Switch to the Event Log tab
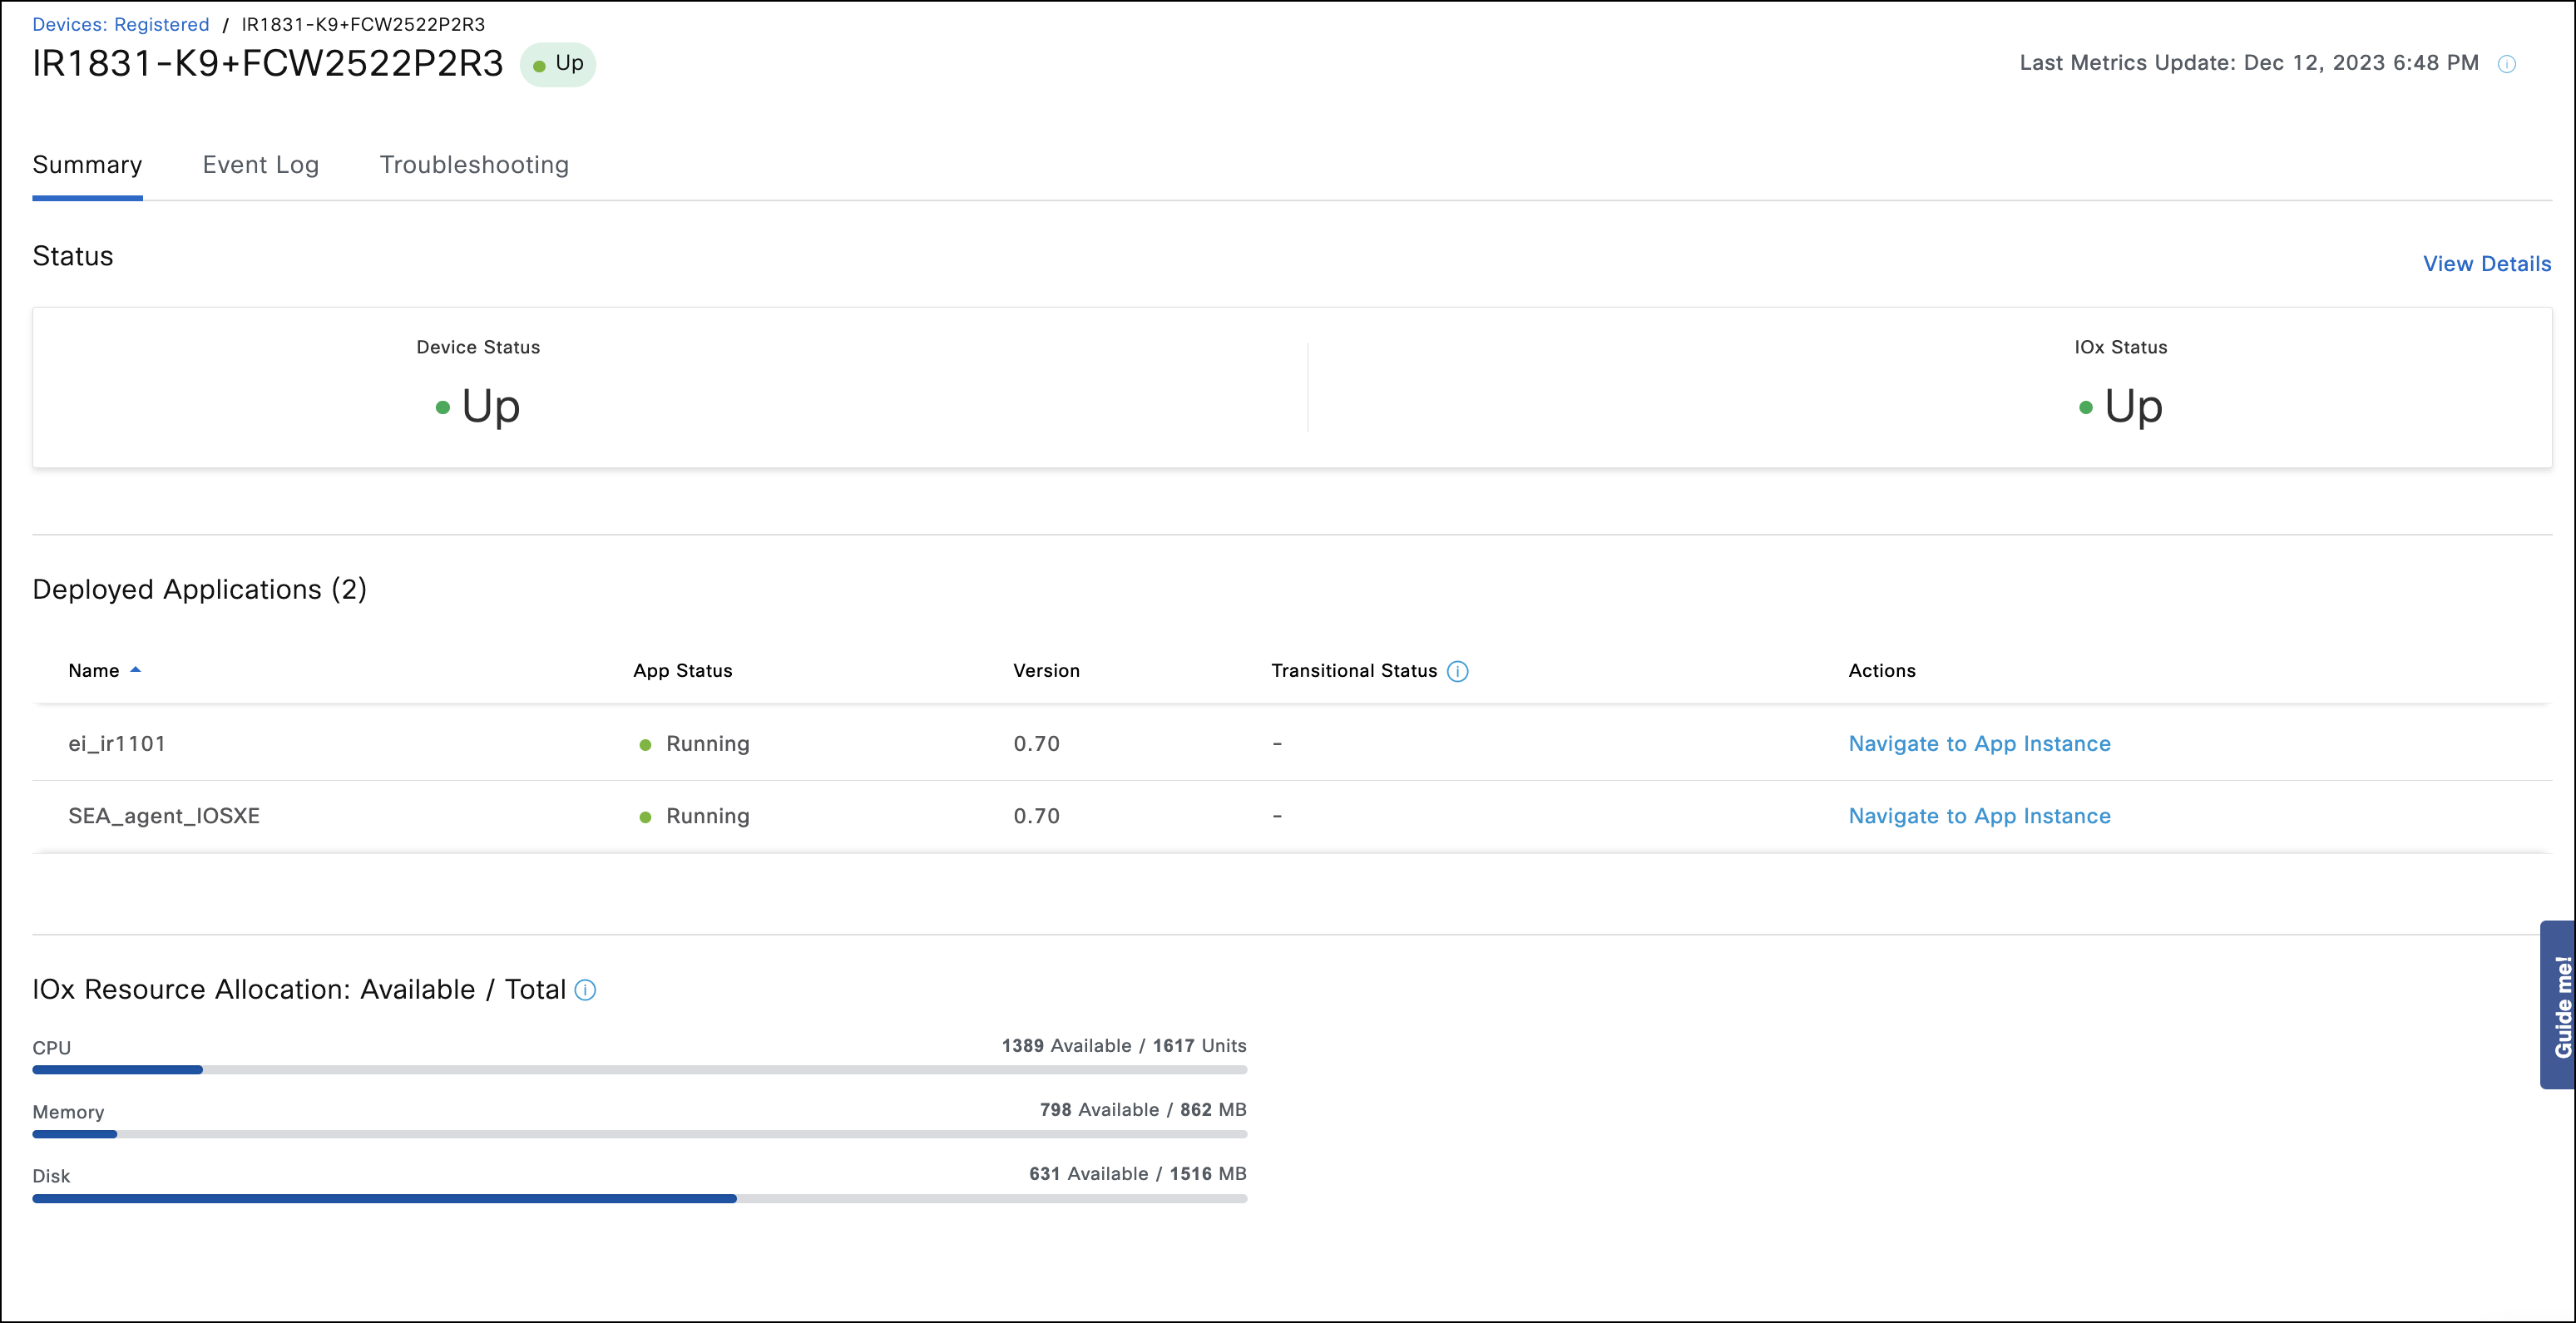 pyautogui.click(x=260, y=165)
